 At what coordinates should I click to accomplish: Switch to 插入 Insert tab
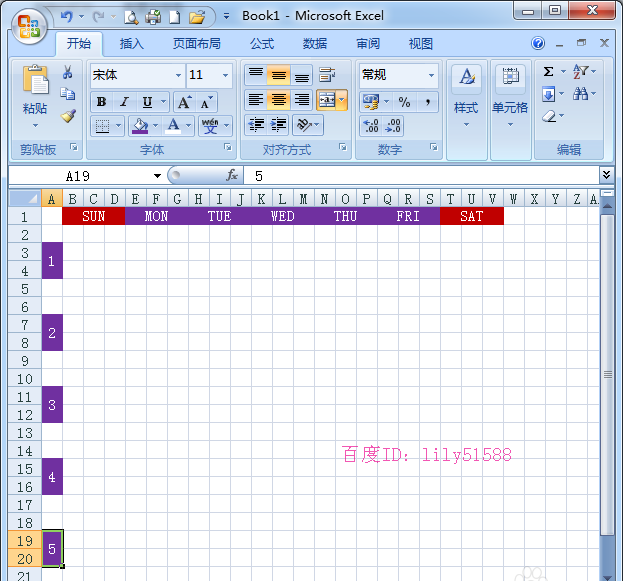[x=132, y=43]
